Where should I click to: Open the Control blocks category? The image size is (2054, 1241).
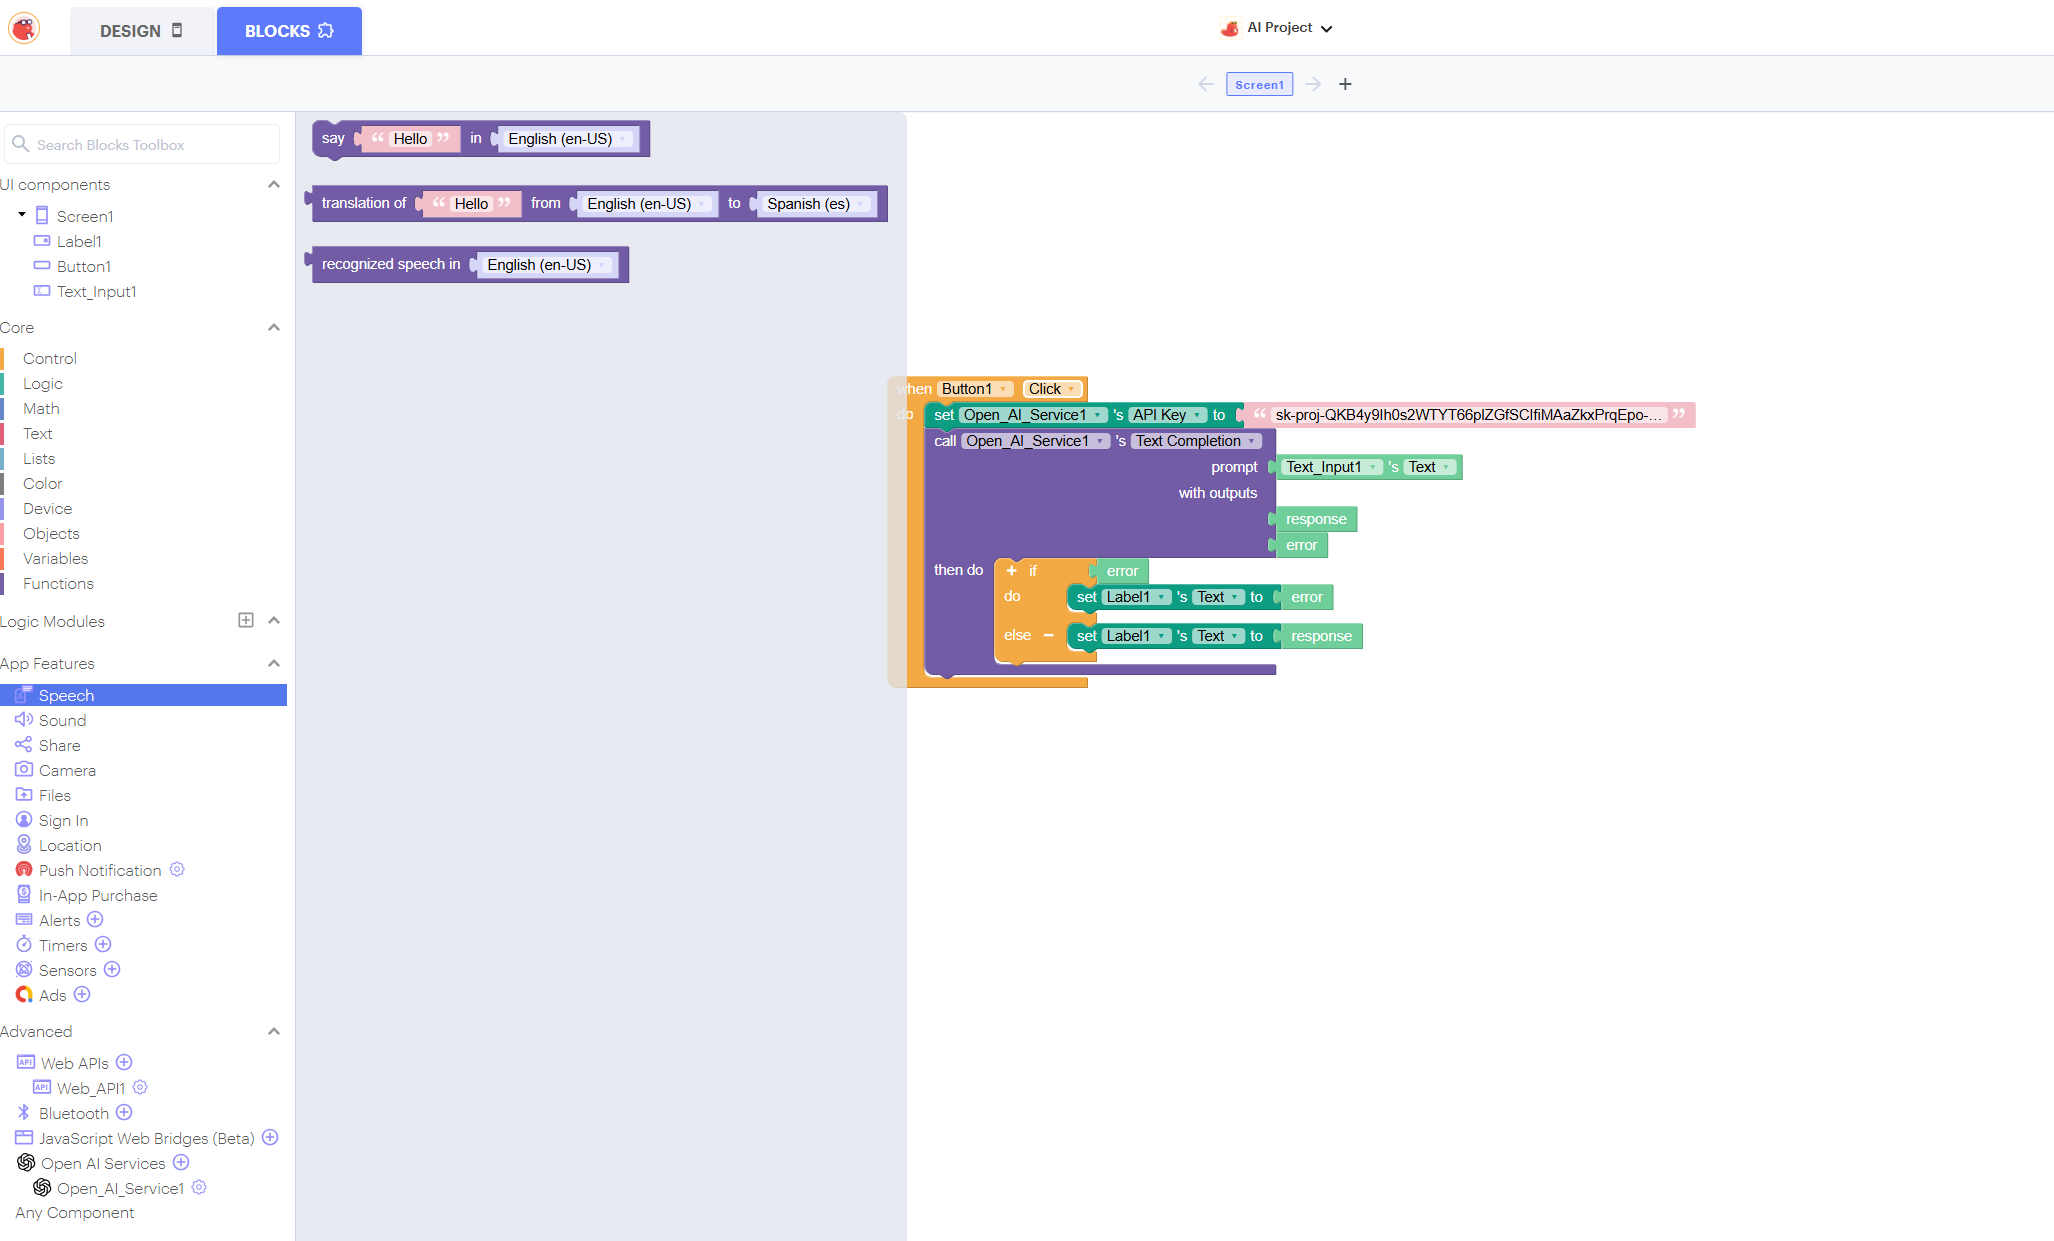click(50, 358)
